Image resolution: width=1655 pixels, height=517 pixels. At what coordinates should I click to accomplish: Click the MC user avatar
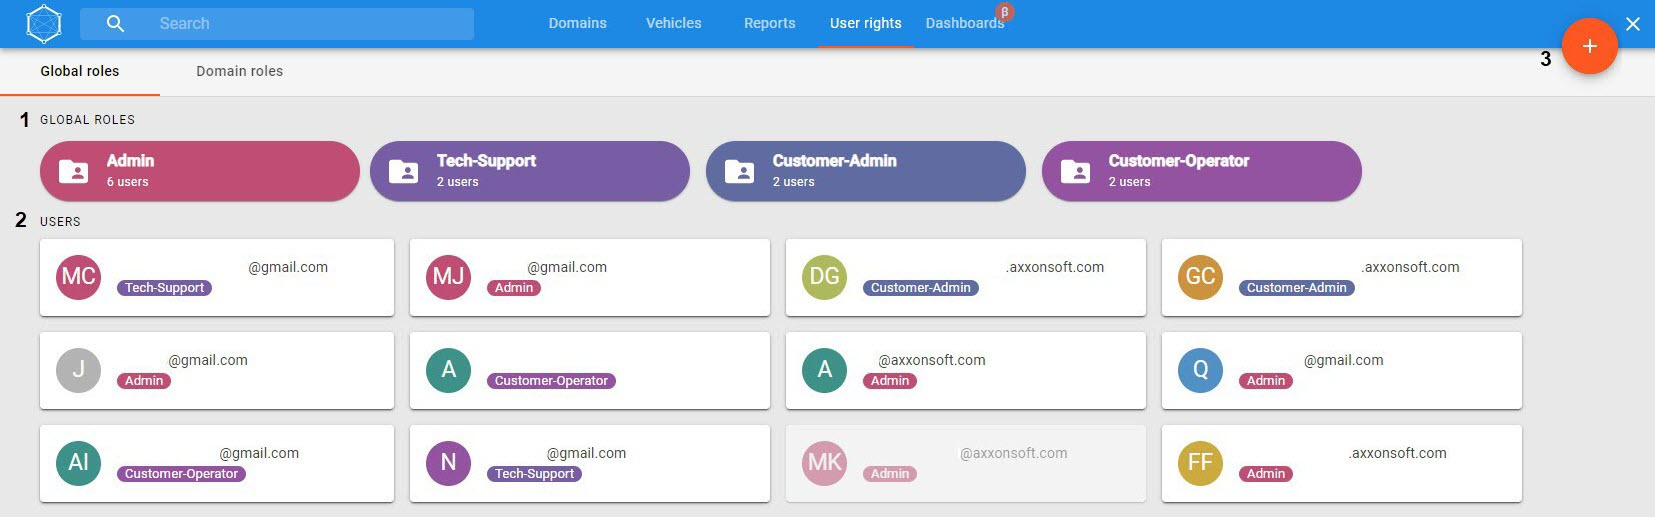pyautogui.click(x=79, y=277)
